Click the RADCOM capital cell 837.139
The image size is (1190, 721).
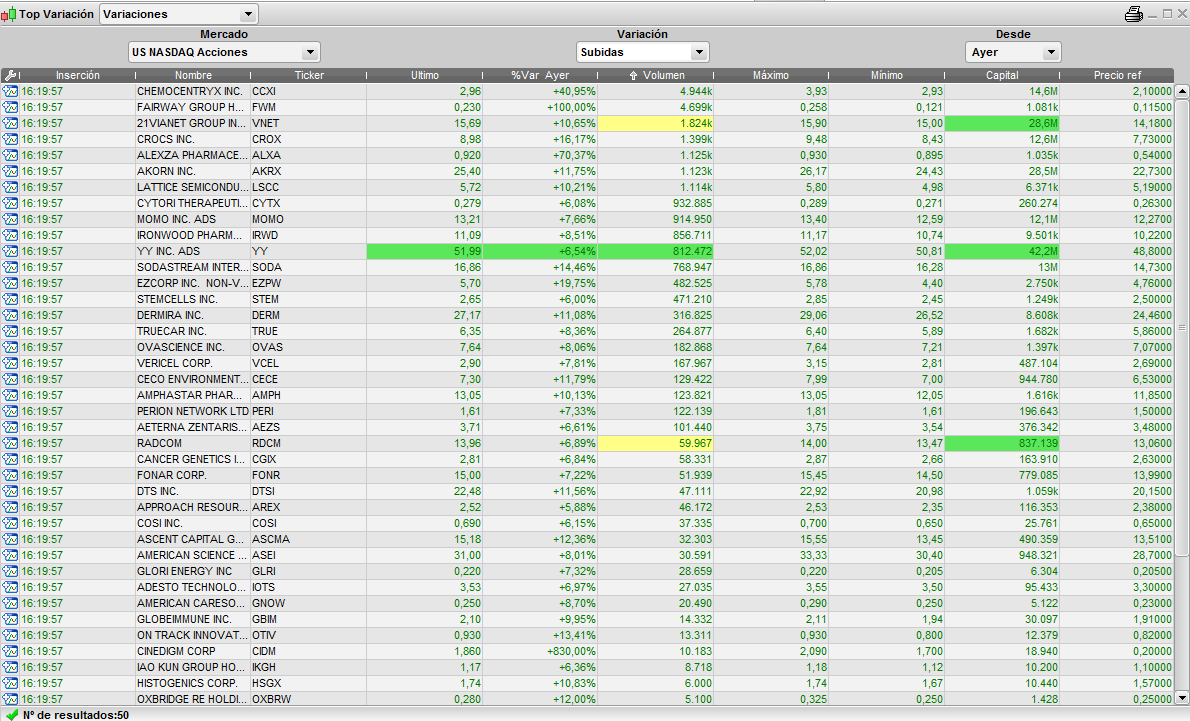point(1002,443)
